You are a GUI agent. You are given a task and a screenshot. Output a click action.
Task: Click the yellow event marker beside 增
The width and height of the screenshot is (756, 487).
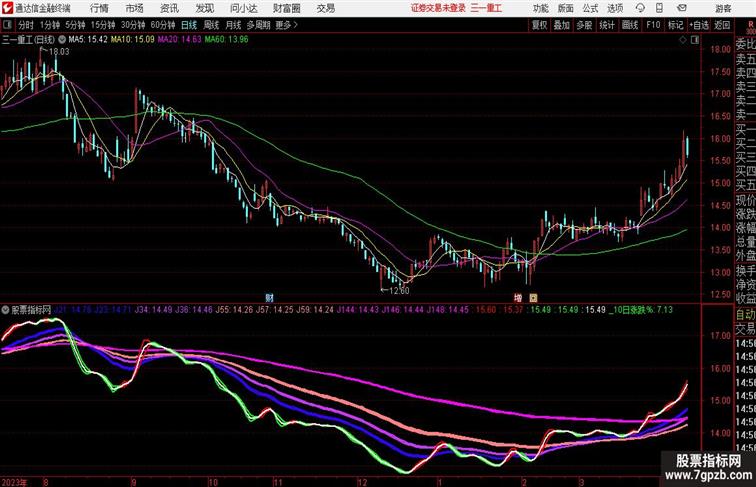coord(533,298)
